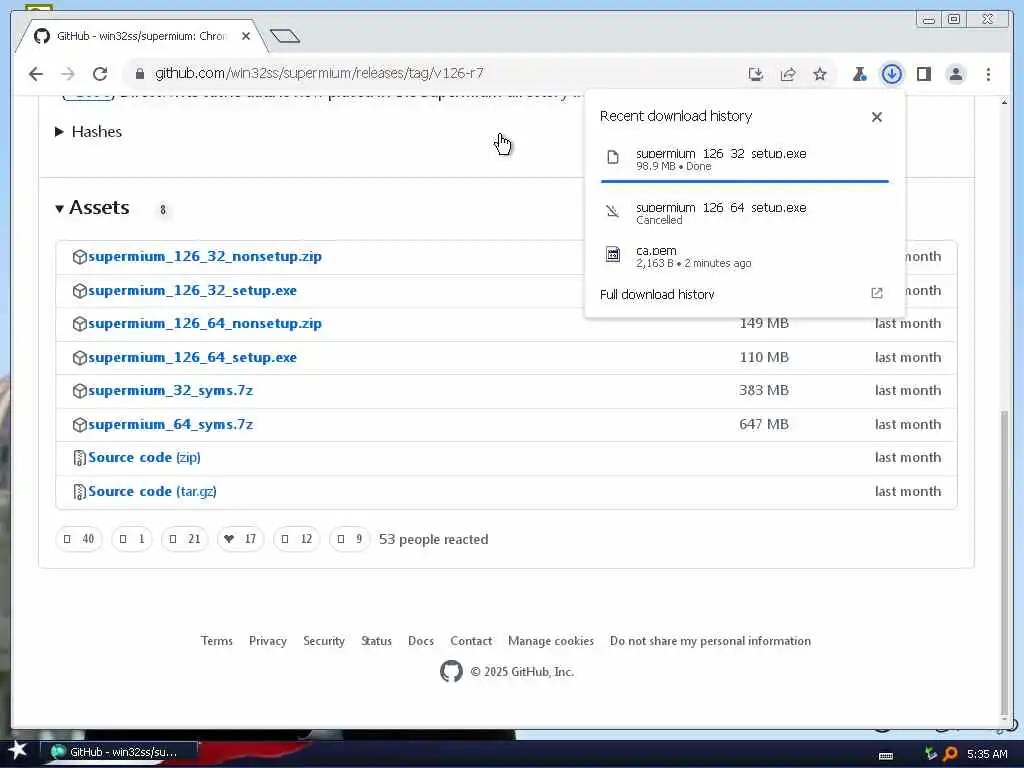Viewport: 1024px width, 768px height.
Task: Open the Docs footer link
Action: (x=421, y=641)
